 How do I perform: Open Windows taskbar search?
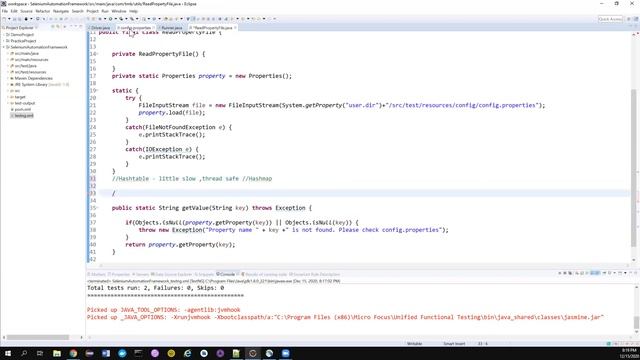24,353
